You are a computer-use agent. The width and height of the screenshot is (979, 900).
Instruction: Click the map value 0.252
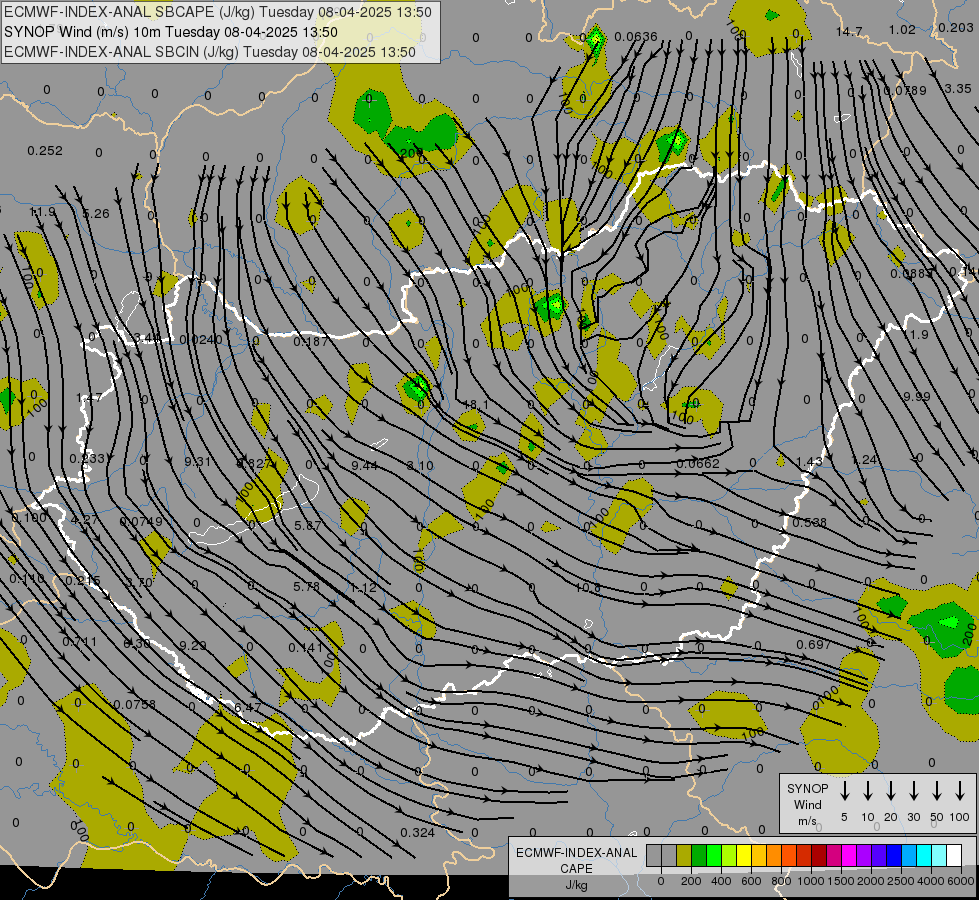point(45,151)
